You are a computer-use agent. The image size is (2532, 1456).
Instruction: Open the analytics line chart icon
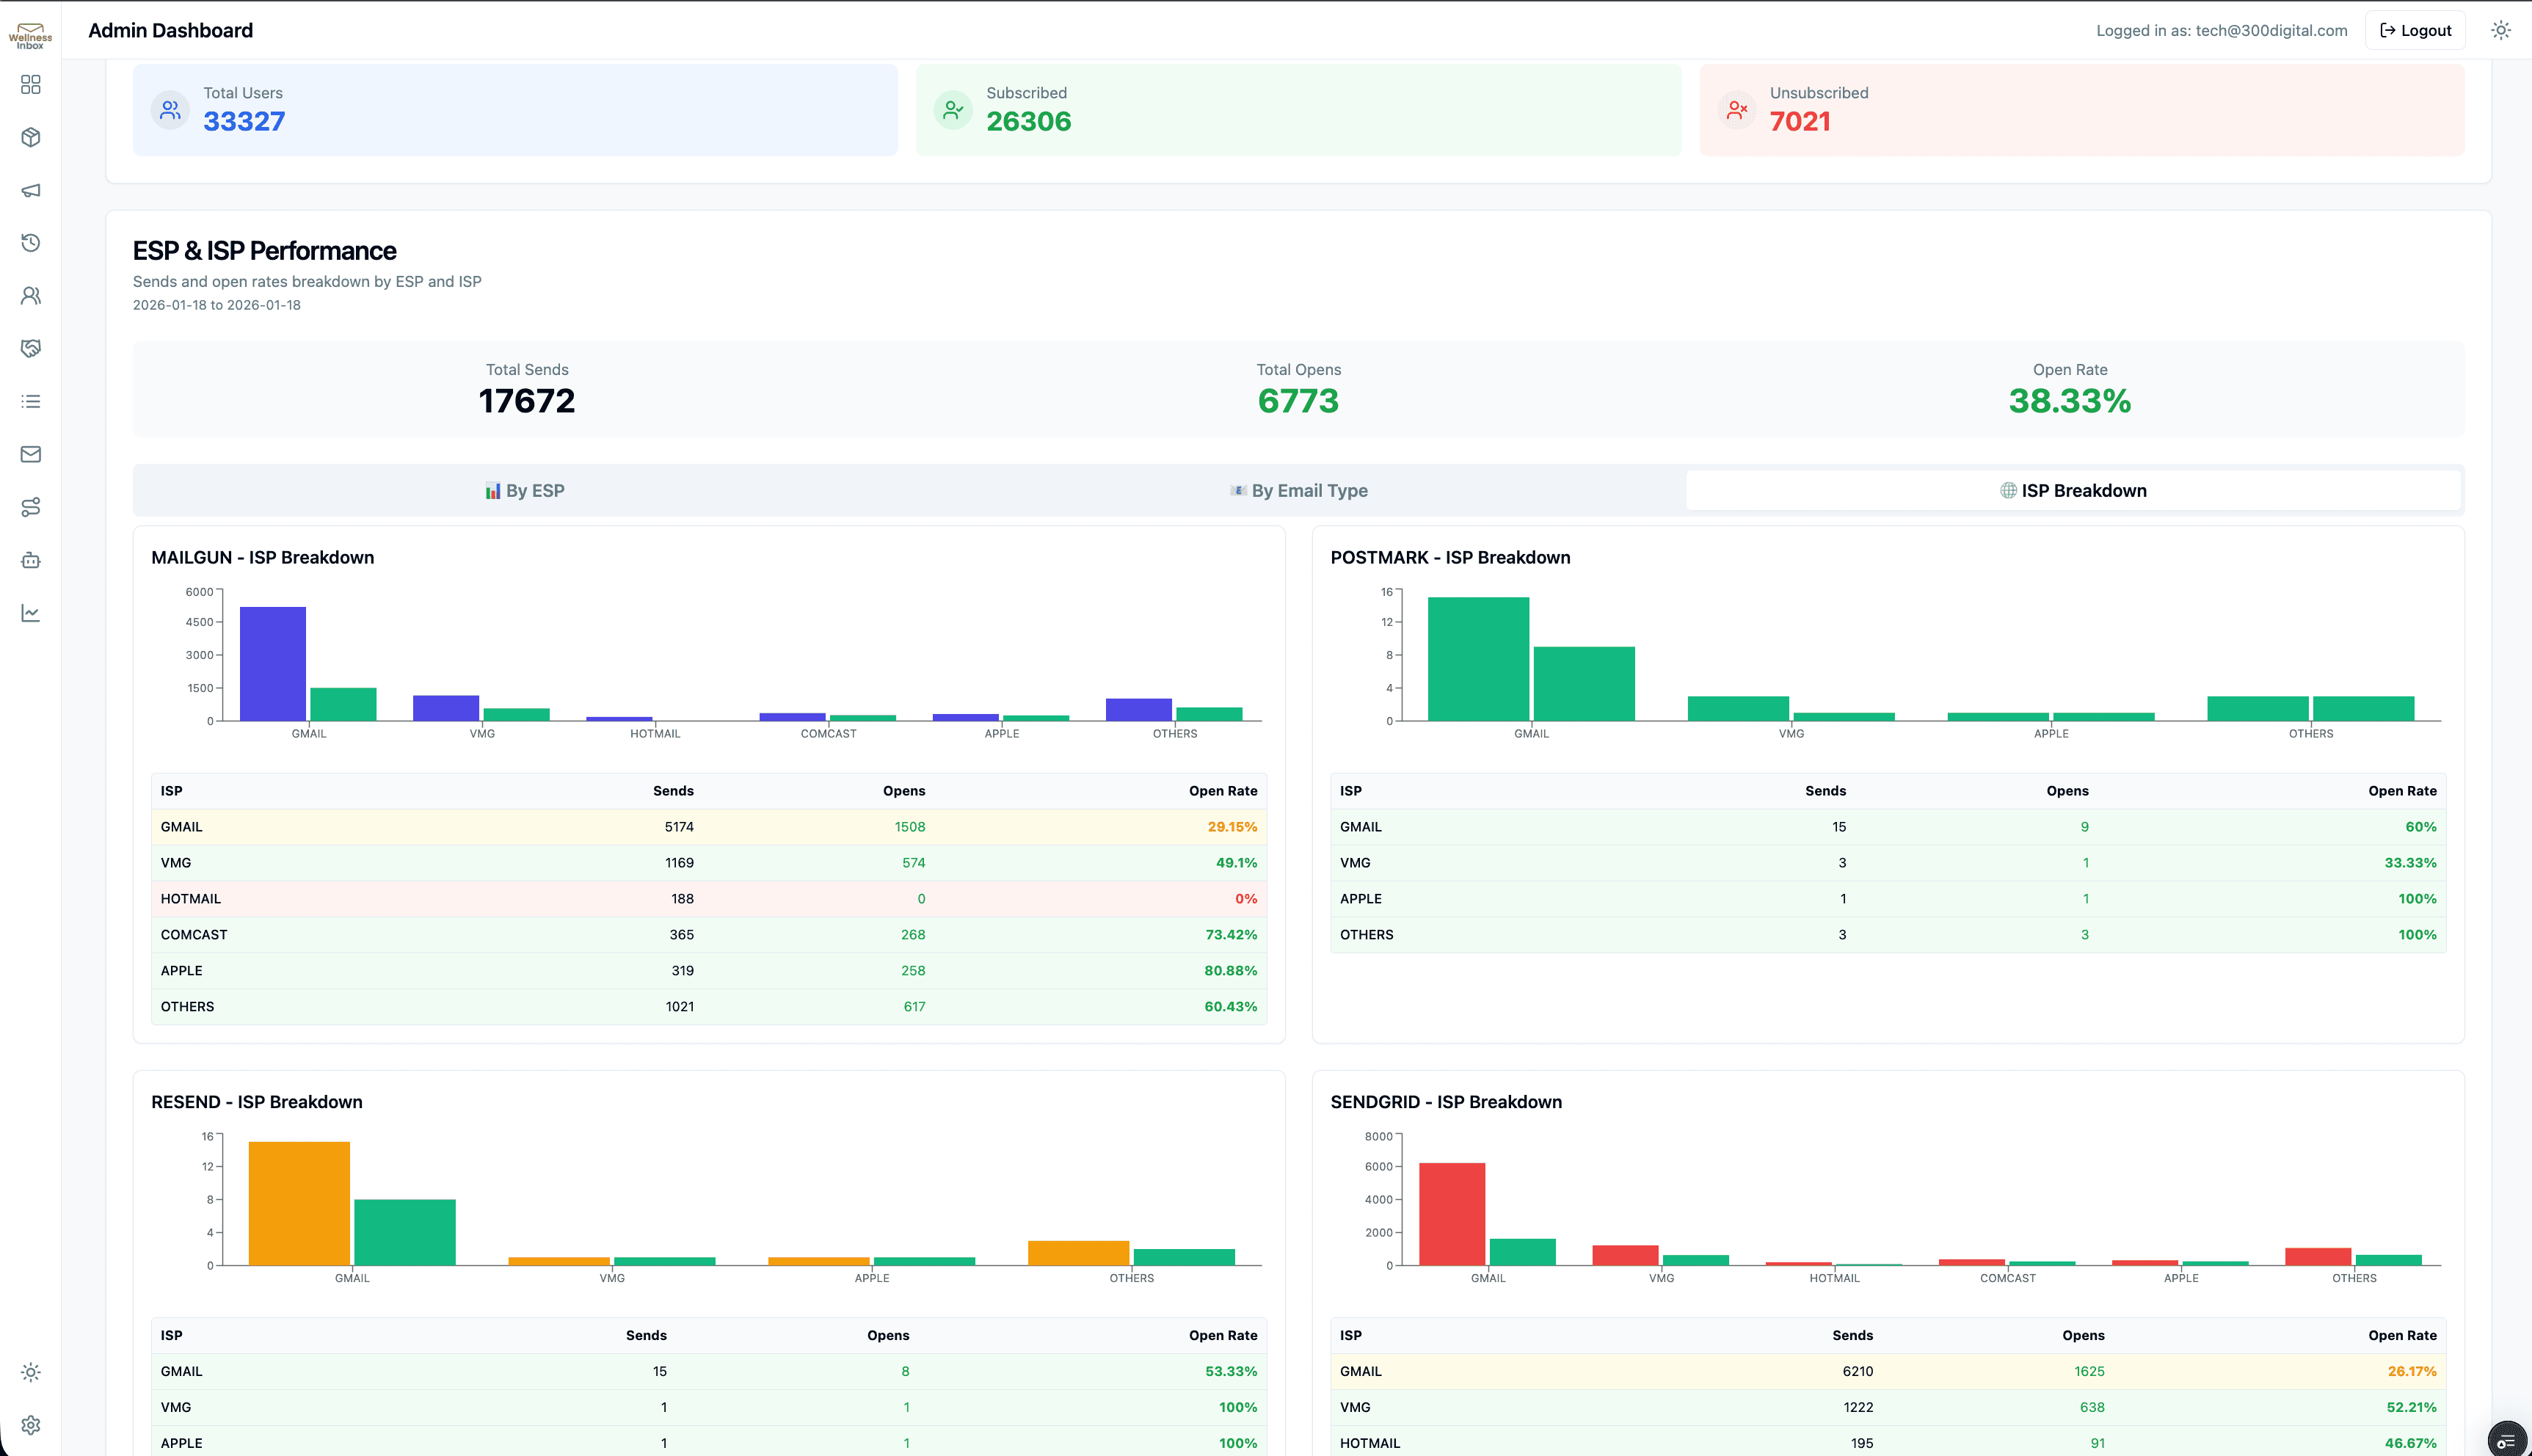pos(31,613)
